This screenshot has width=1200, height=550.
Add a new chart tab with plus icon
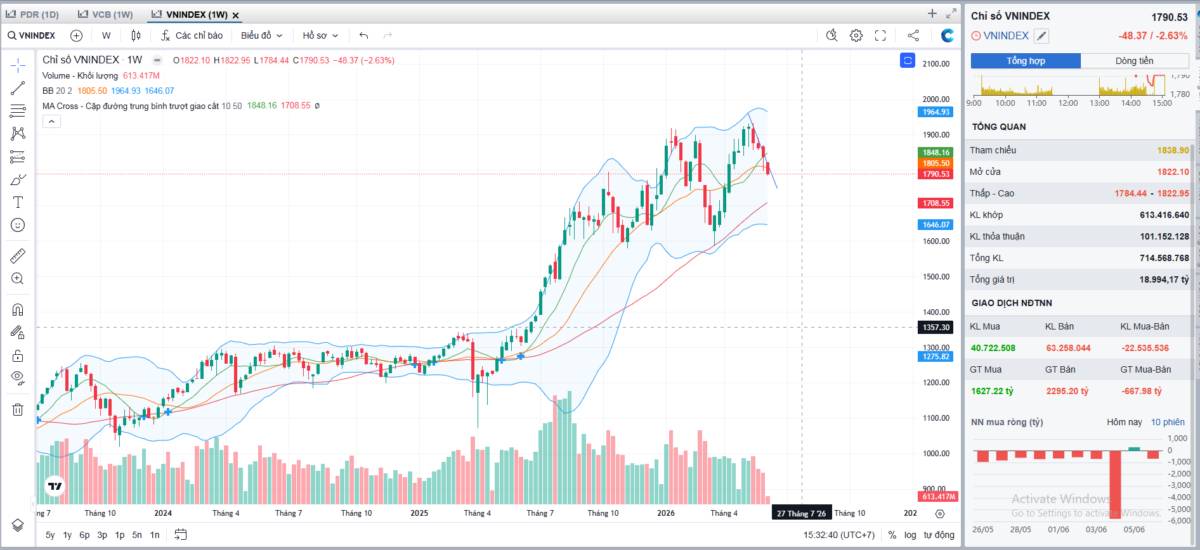(932, 14)
